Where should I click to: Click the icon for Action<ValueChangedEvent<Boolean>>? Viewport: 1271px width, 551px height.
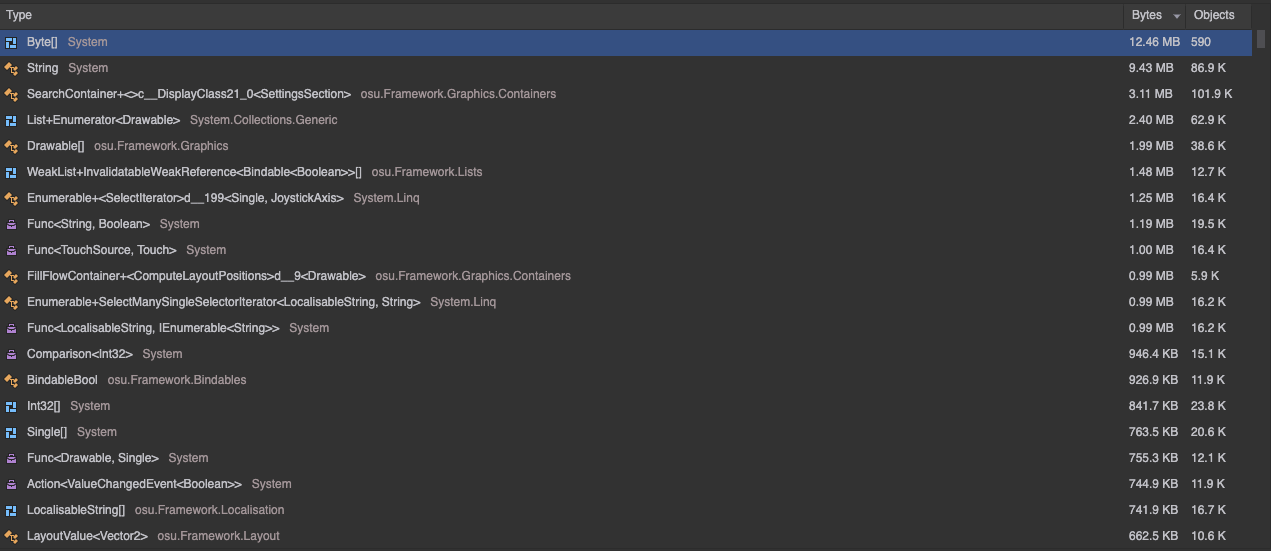click(x=11, y=484)
